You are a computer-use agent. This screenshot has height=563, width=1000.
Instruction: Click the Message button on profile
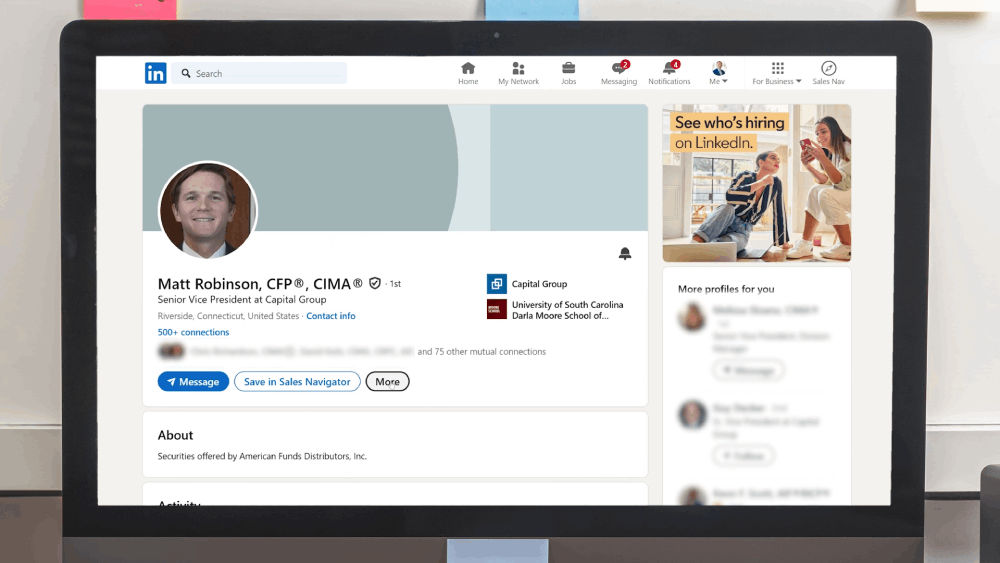[x=193, y=382]
